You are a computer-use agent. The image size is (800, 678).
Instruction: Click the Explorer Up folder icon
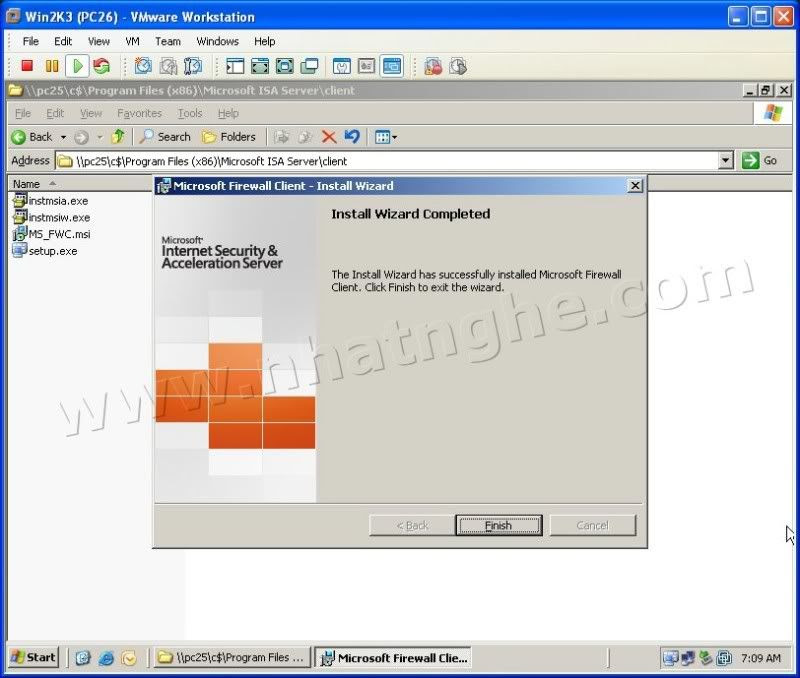[118, 137]
